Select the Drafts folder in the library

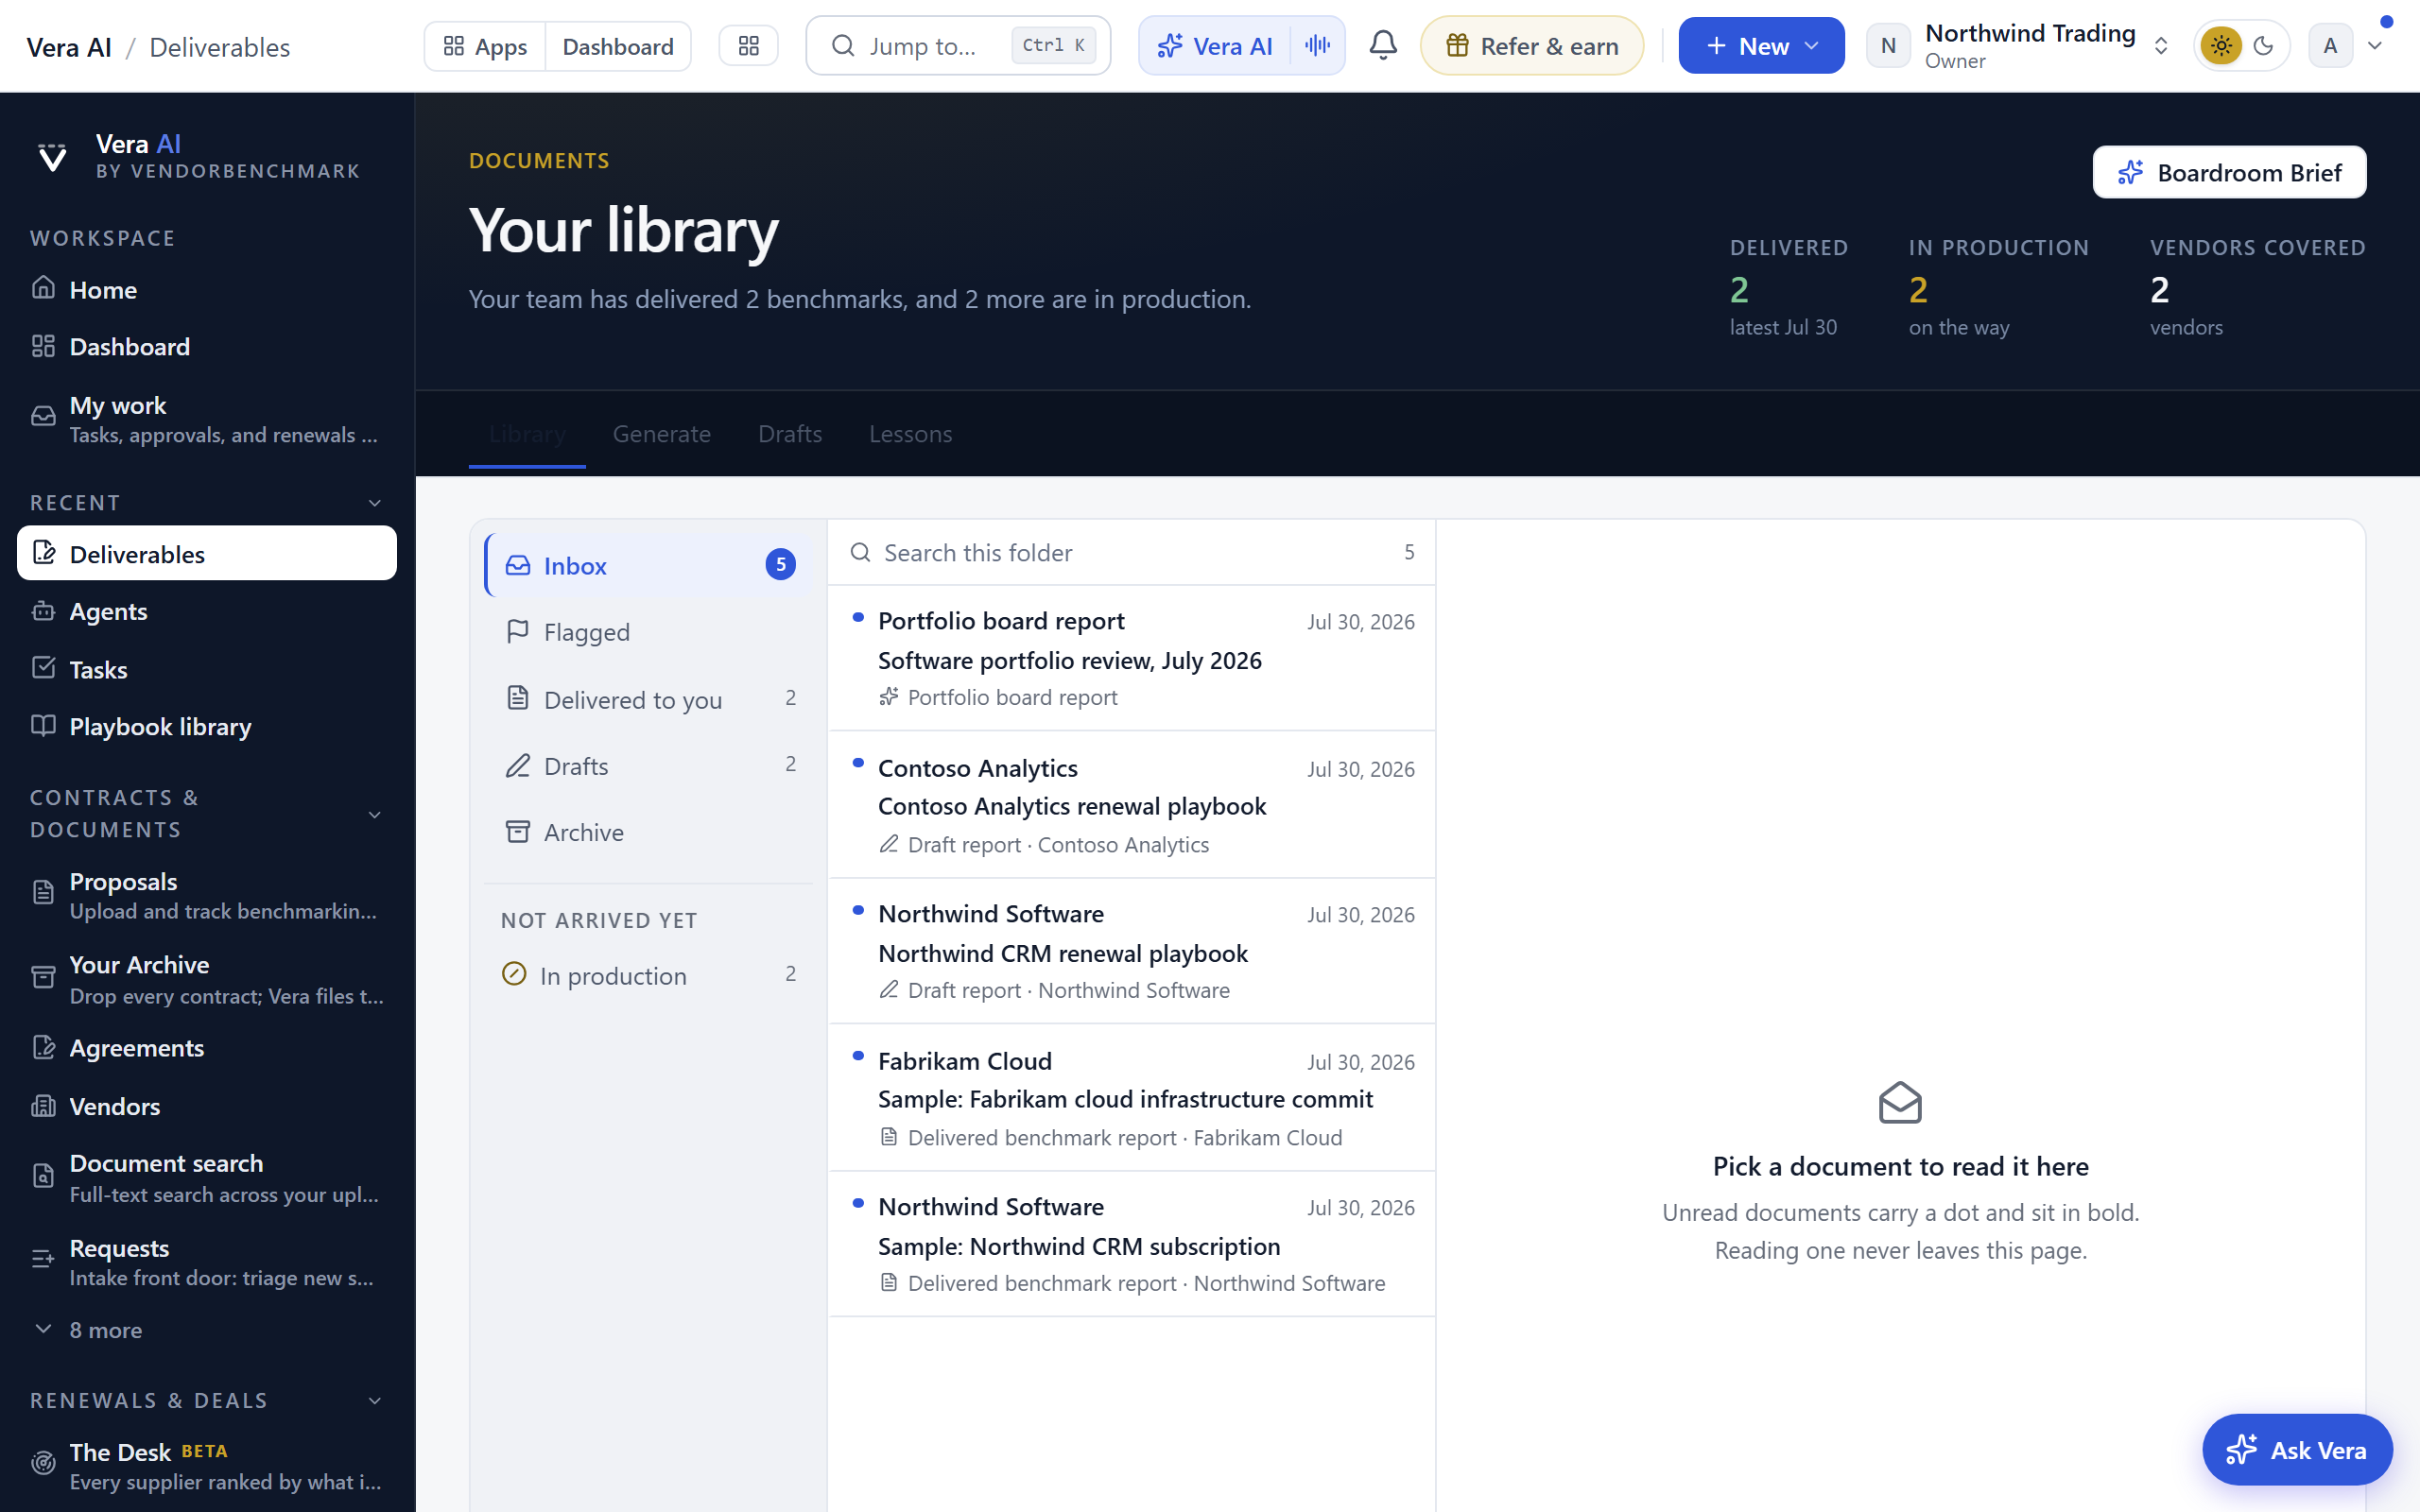(x=649, y=766)
